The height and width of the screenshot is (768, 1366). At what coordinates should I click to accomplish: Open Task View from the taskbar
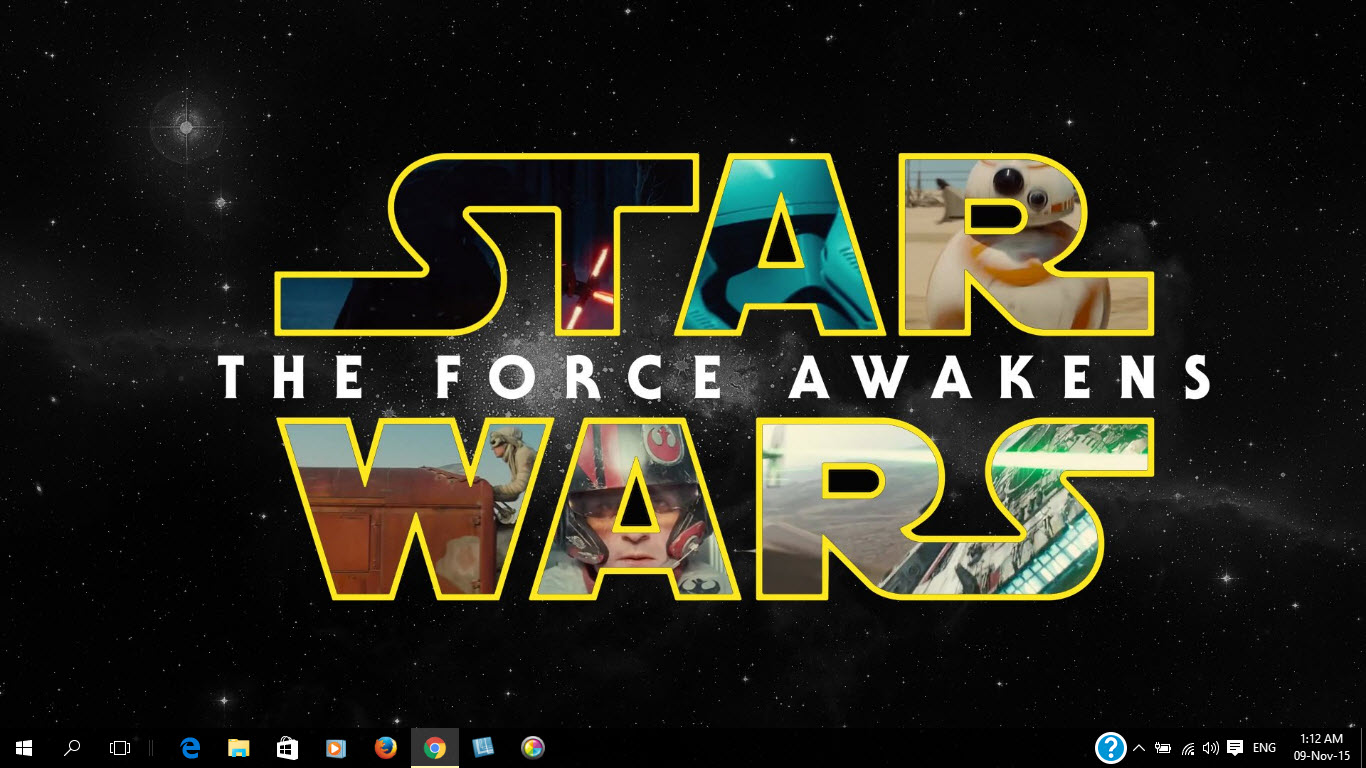coord(120,747)
